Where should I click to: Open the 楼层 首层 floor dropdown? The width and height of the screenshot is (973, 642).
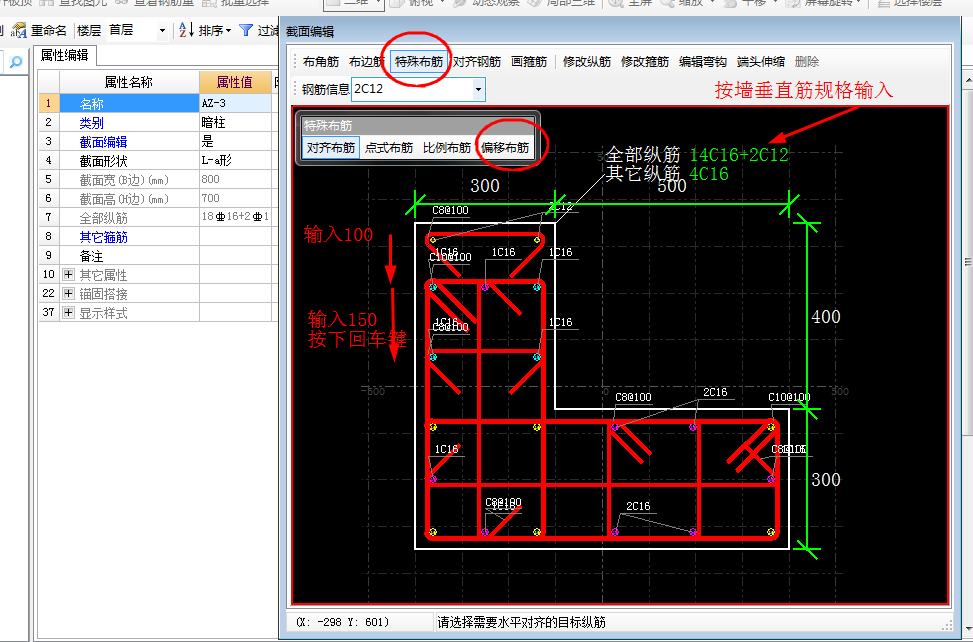tap(162, 30)
